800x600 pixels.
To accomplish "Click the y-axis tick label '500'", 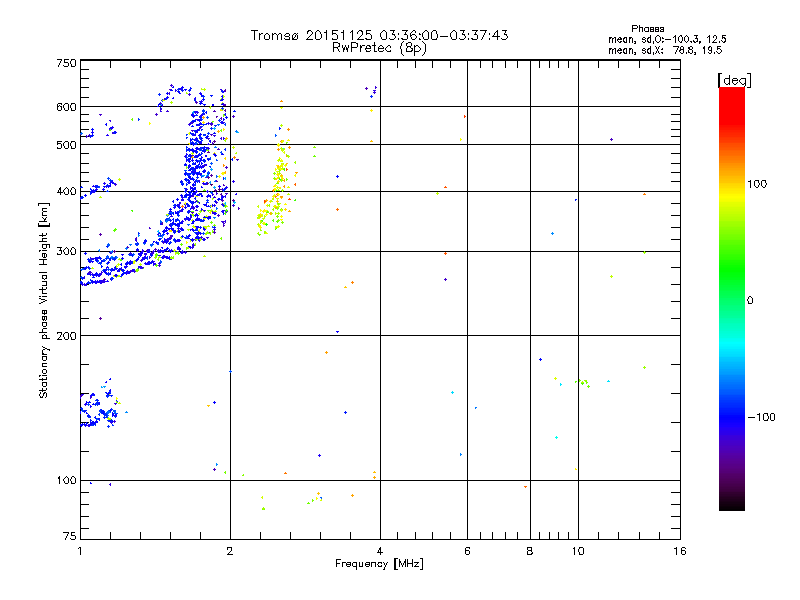I will coord(66,145).
